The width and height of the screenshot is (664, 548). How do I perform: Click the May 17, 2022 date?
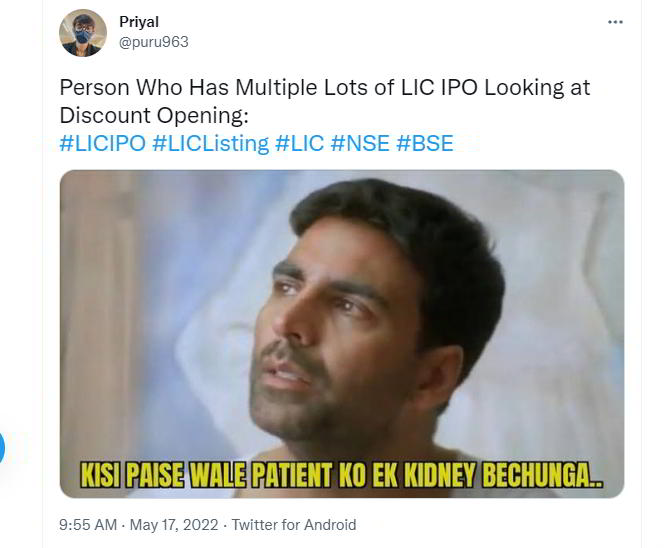click(x=174, y=525)
